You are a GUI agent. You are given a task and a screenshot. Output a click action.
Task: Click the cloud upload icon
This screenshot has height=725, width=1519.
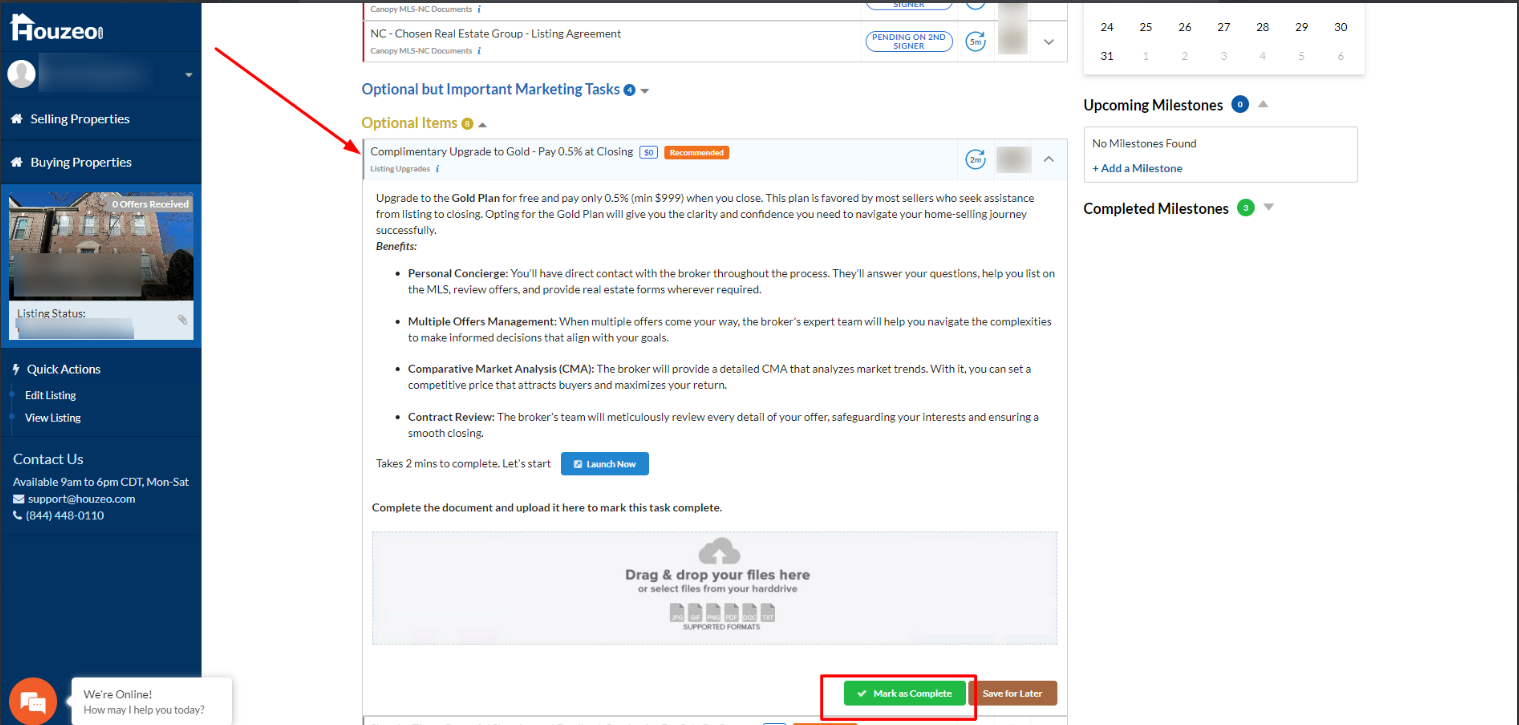(x=718, y=551)
